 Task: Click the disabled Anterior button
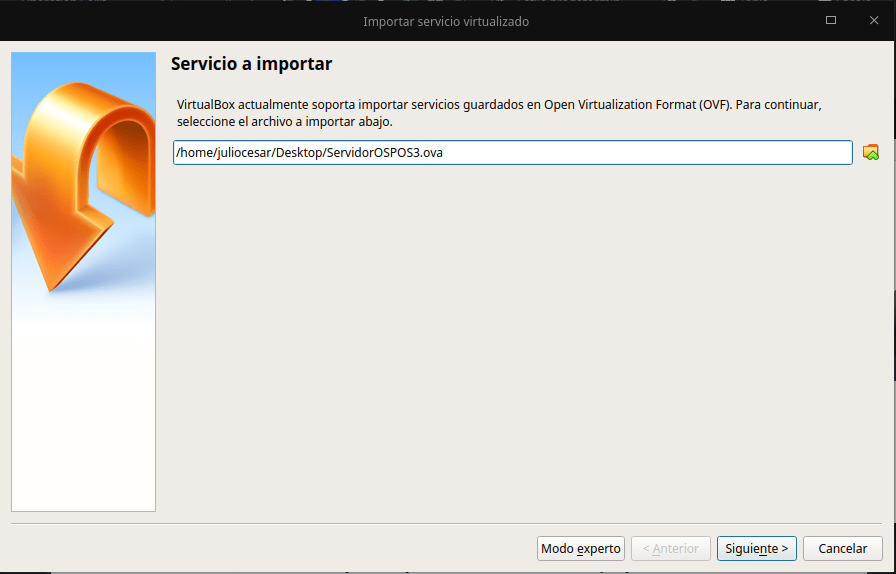[x=670, y=548]
